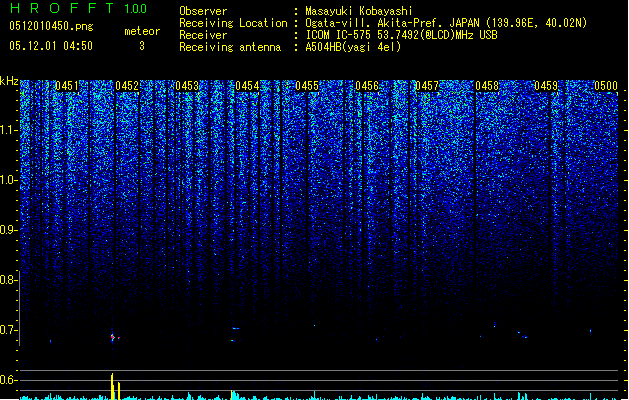
Task: Click the 0456 time marker
Action: [x=367, y=86]
